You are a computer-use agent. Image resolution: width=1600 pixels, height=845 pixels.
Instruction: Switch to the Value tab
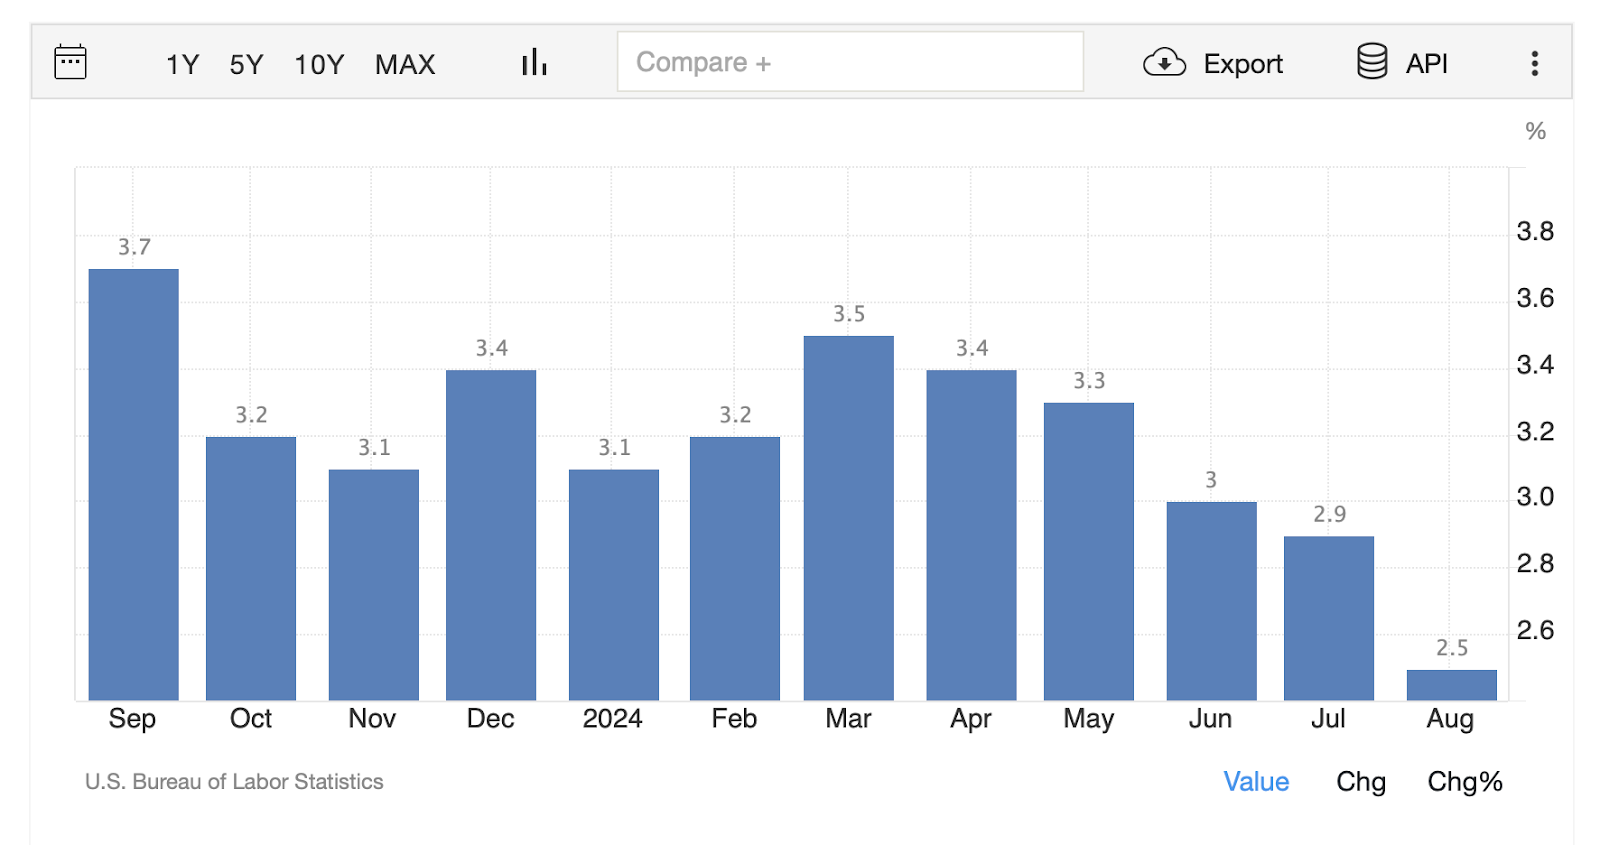coord(1256,782)
